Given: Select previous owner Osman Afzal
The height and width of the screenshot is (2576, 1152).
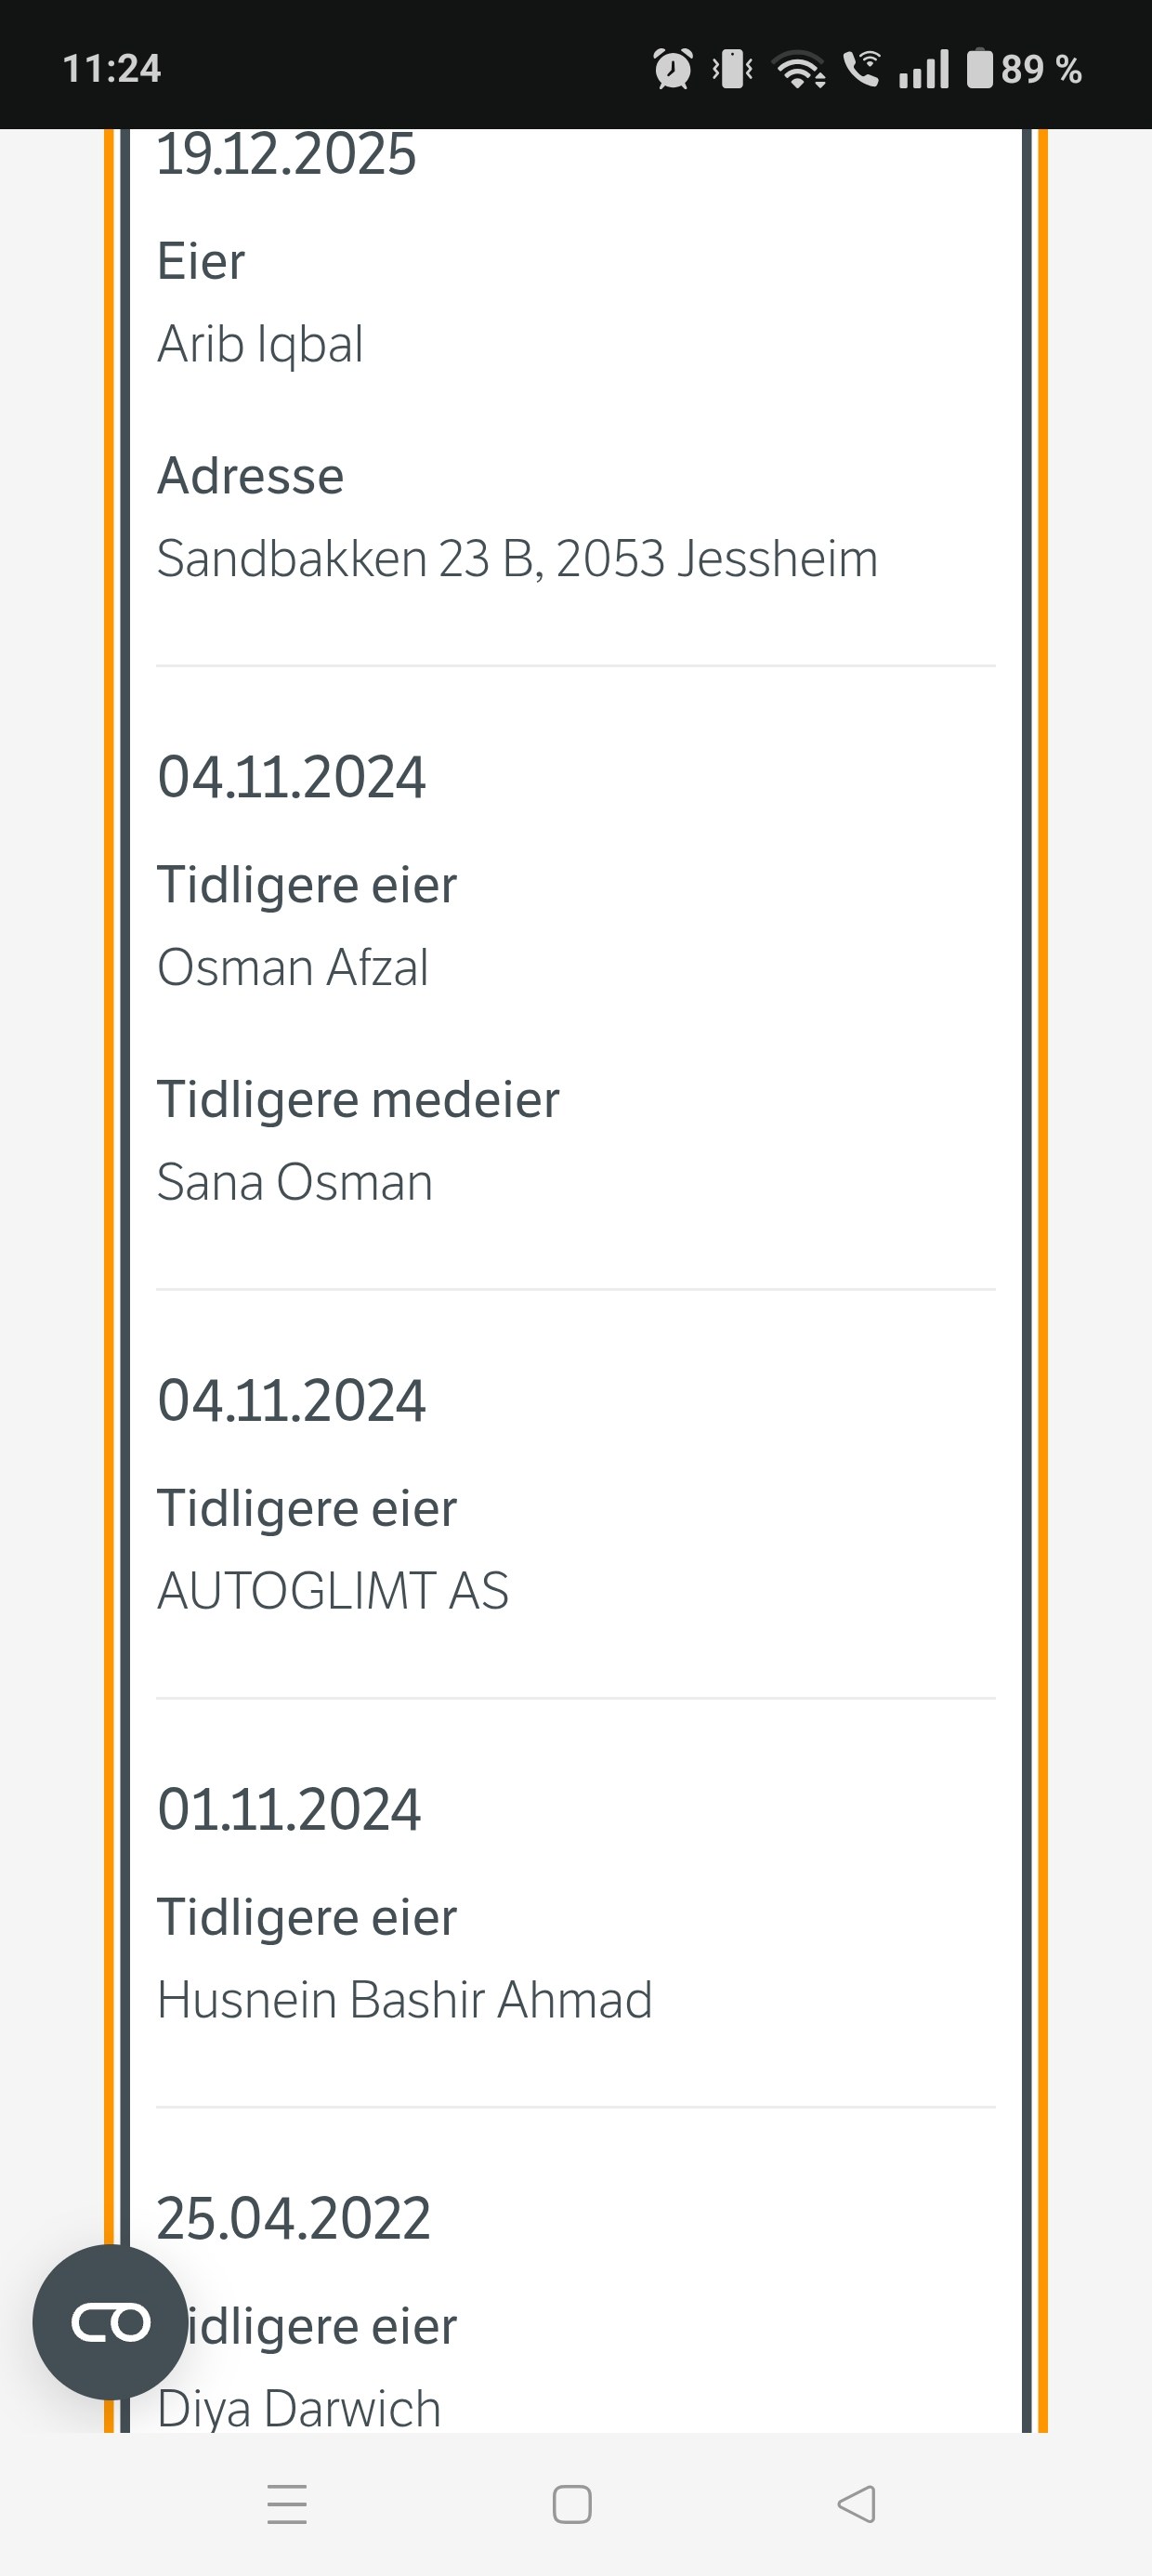Looking at the screenshot, I should pyautogui.click(x=293, y=967).
